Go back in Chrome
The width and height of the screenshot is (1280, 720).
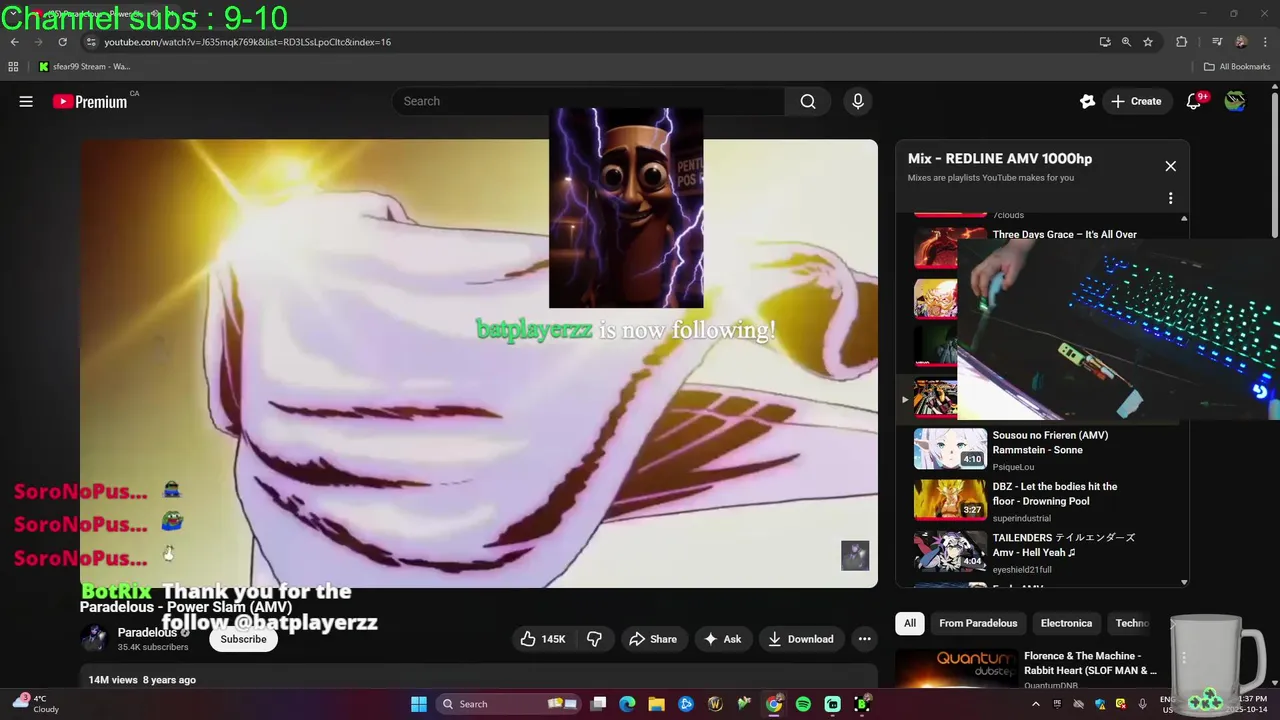coord(14,42)
